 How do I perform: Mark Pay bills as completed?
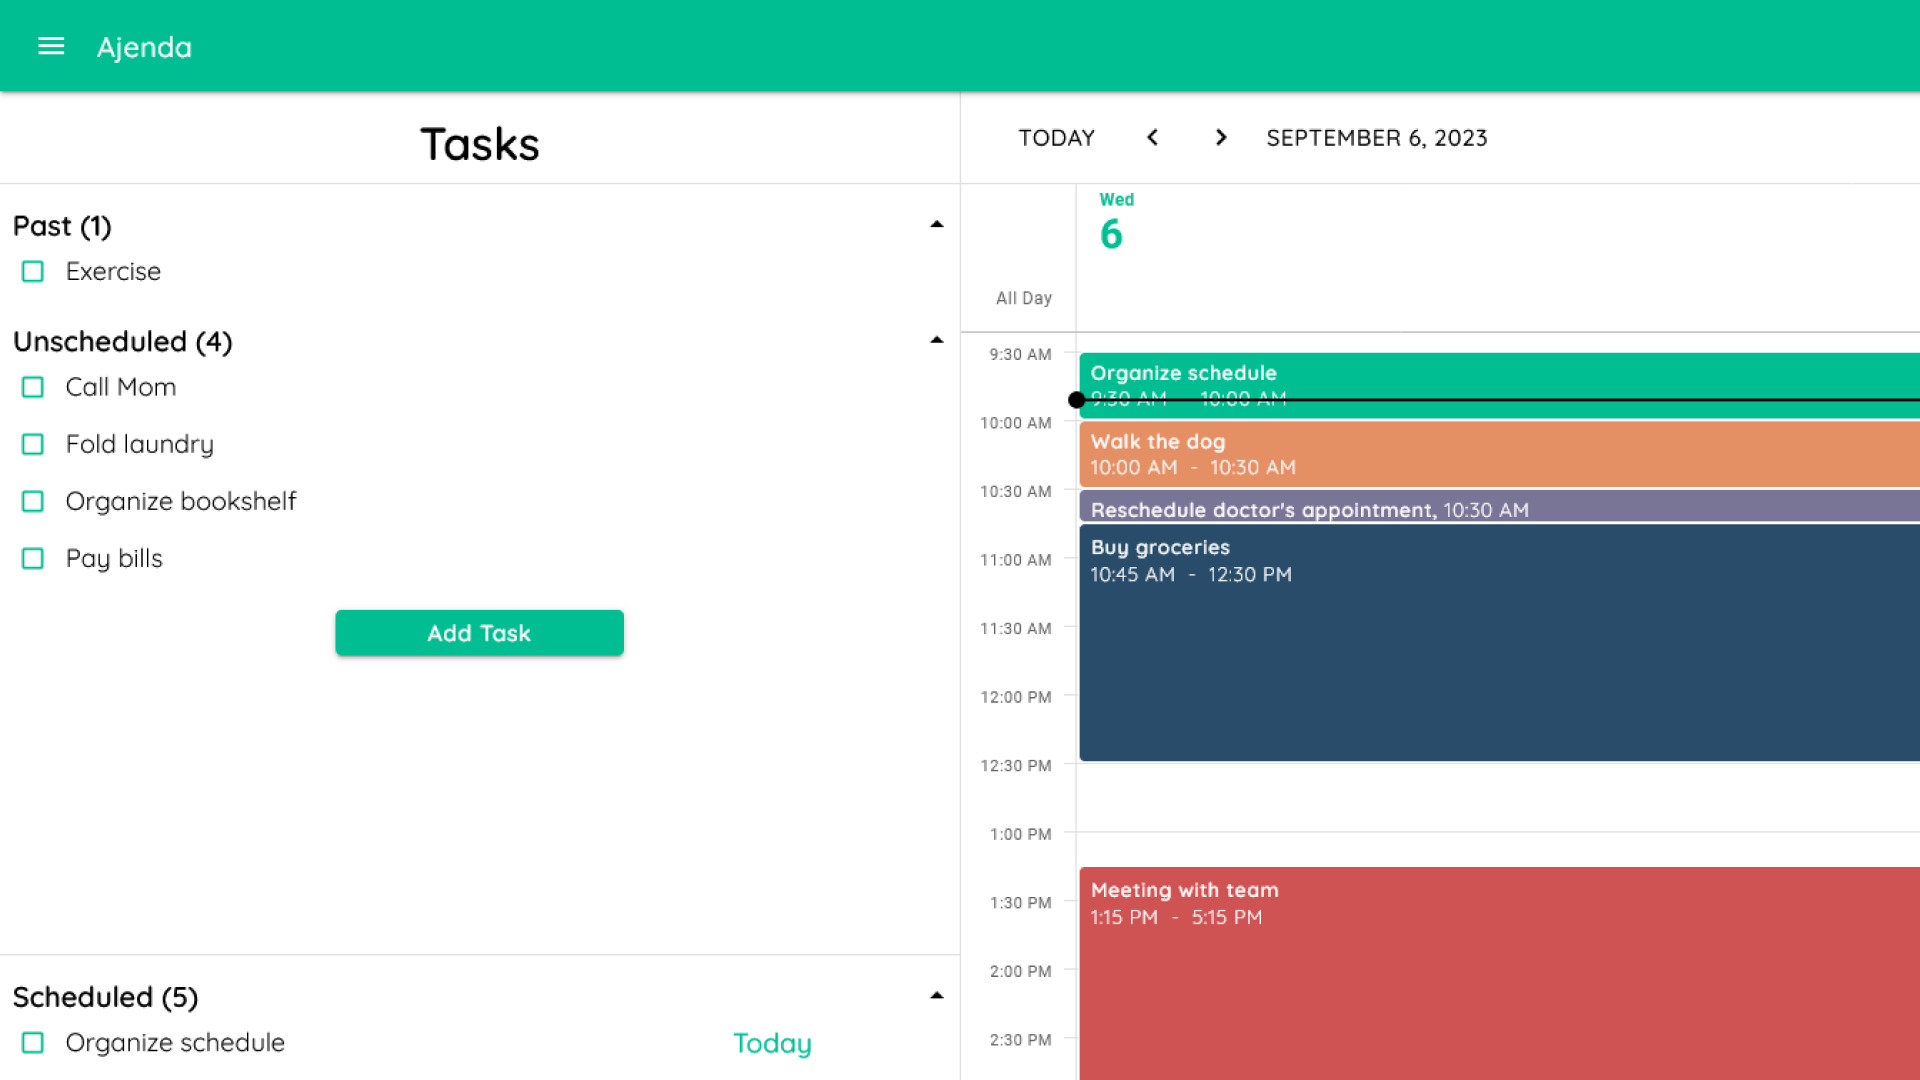coord(33,558)
